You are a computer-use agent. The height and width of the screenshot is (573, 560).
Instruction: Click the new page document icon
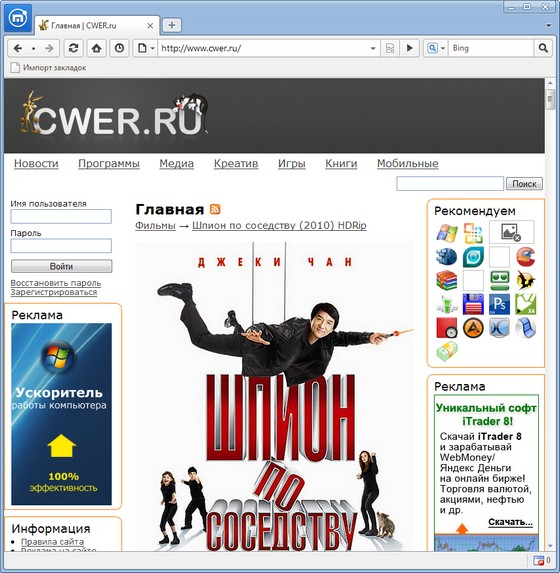tap(142, 48)
